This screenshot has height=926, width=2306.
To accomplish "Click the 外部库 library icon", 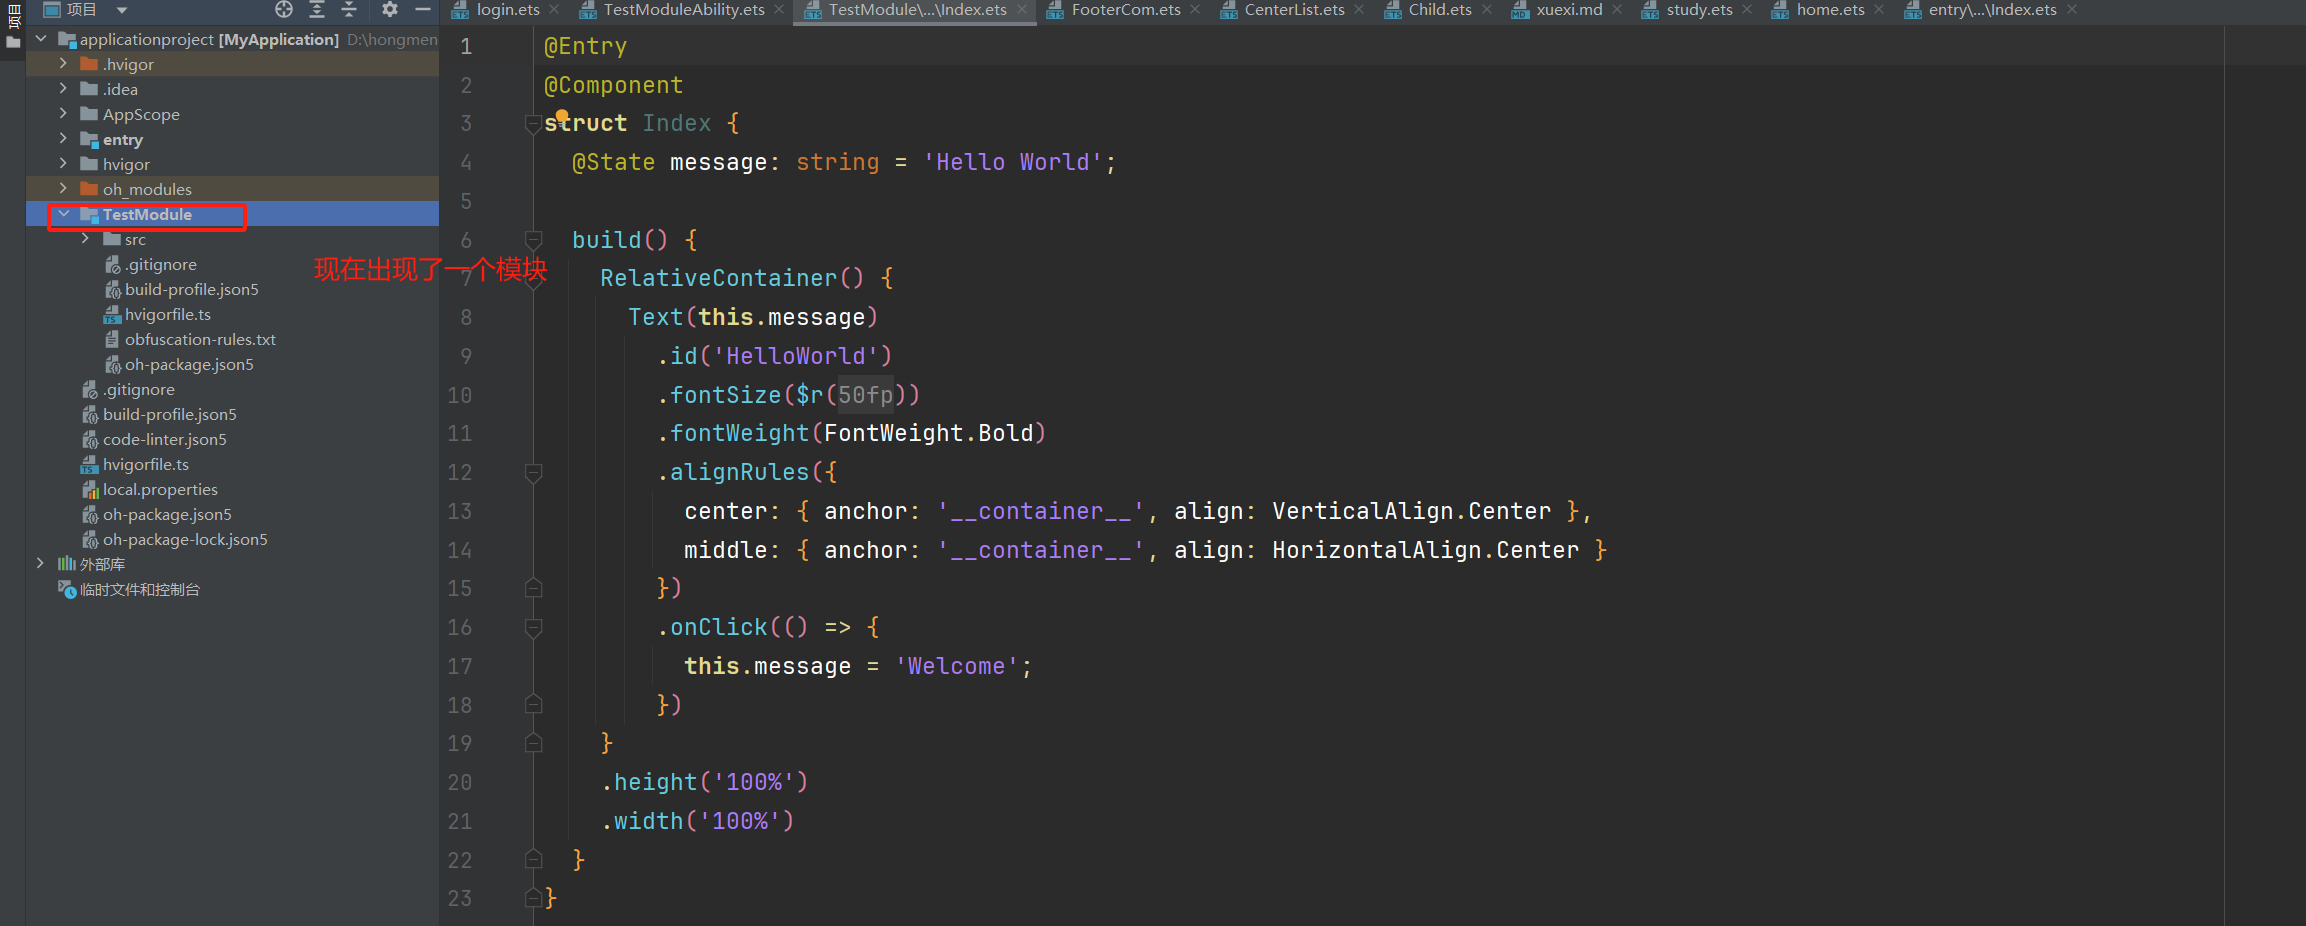I will tap(67, 564).
